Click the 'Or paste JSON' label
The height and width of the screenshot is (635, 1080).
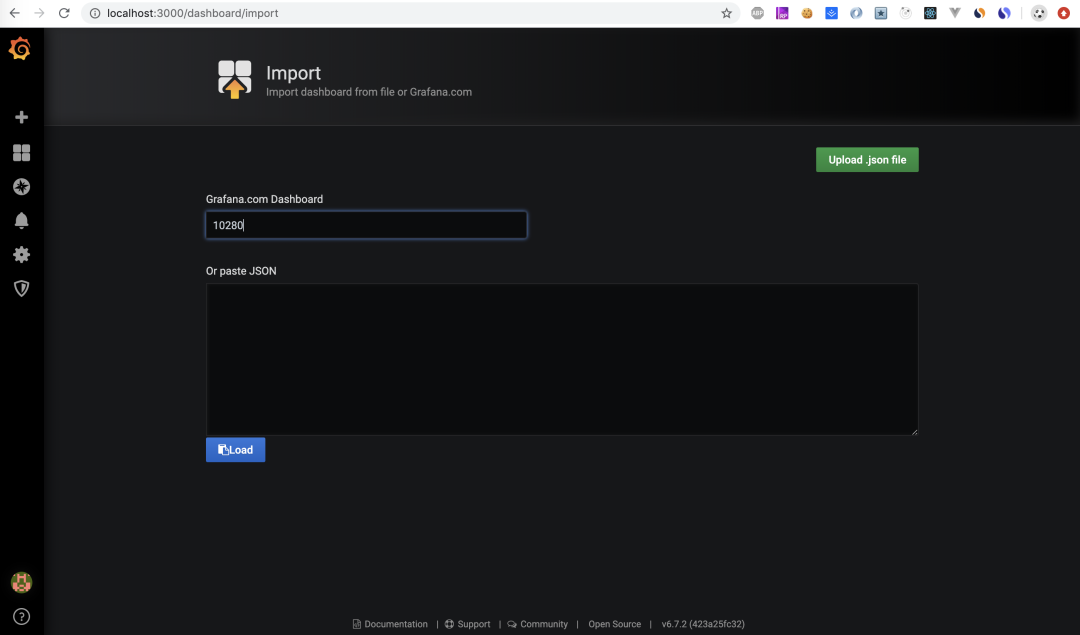(x=241, y=271)
